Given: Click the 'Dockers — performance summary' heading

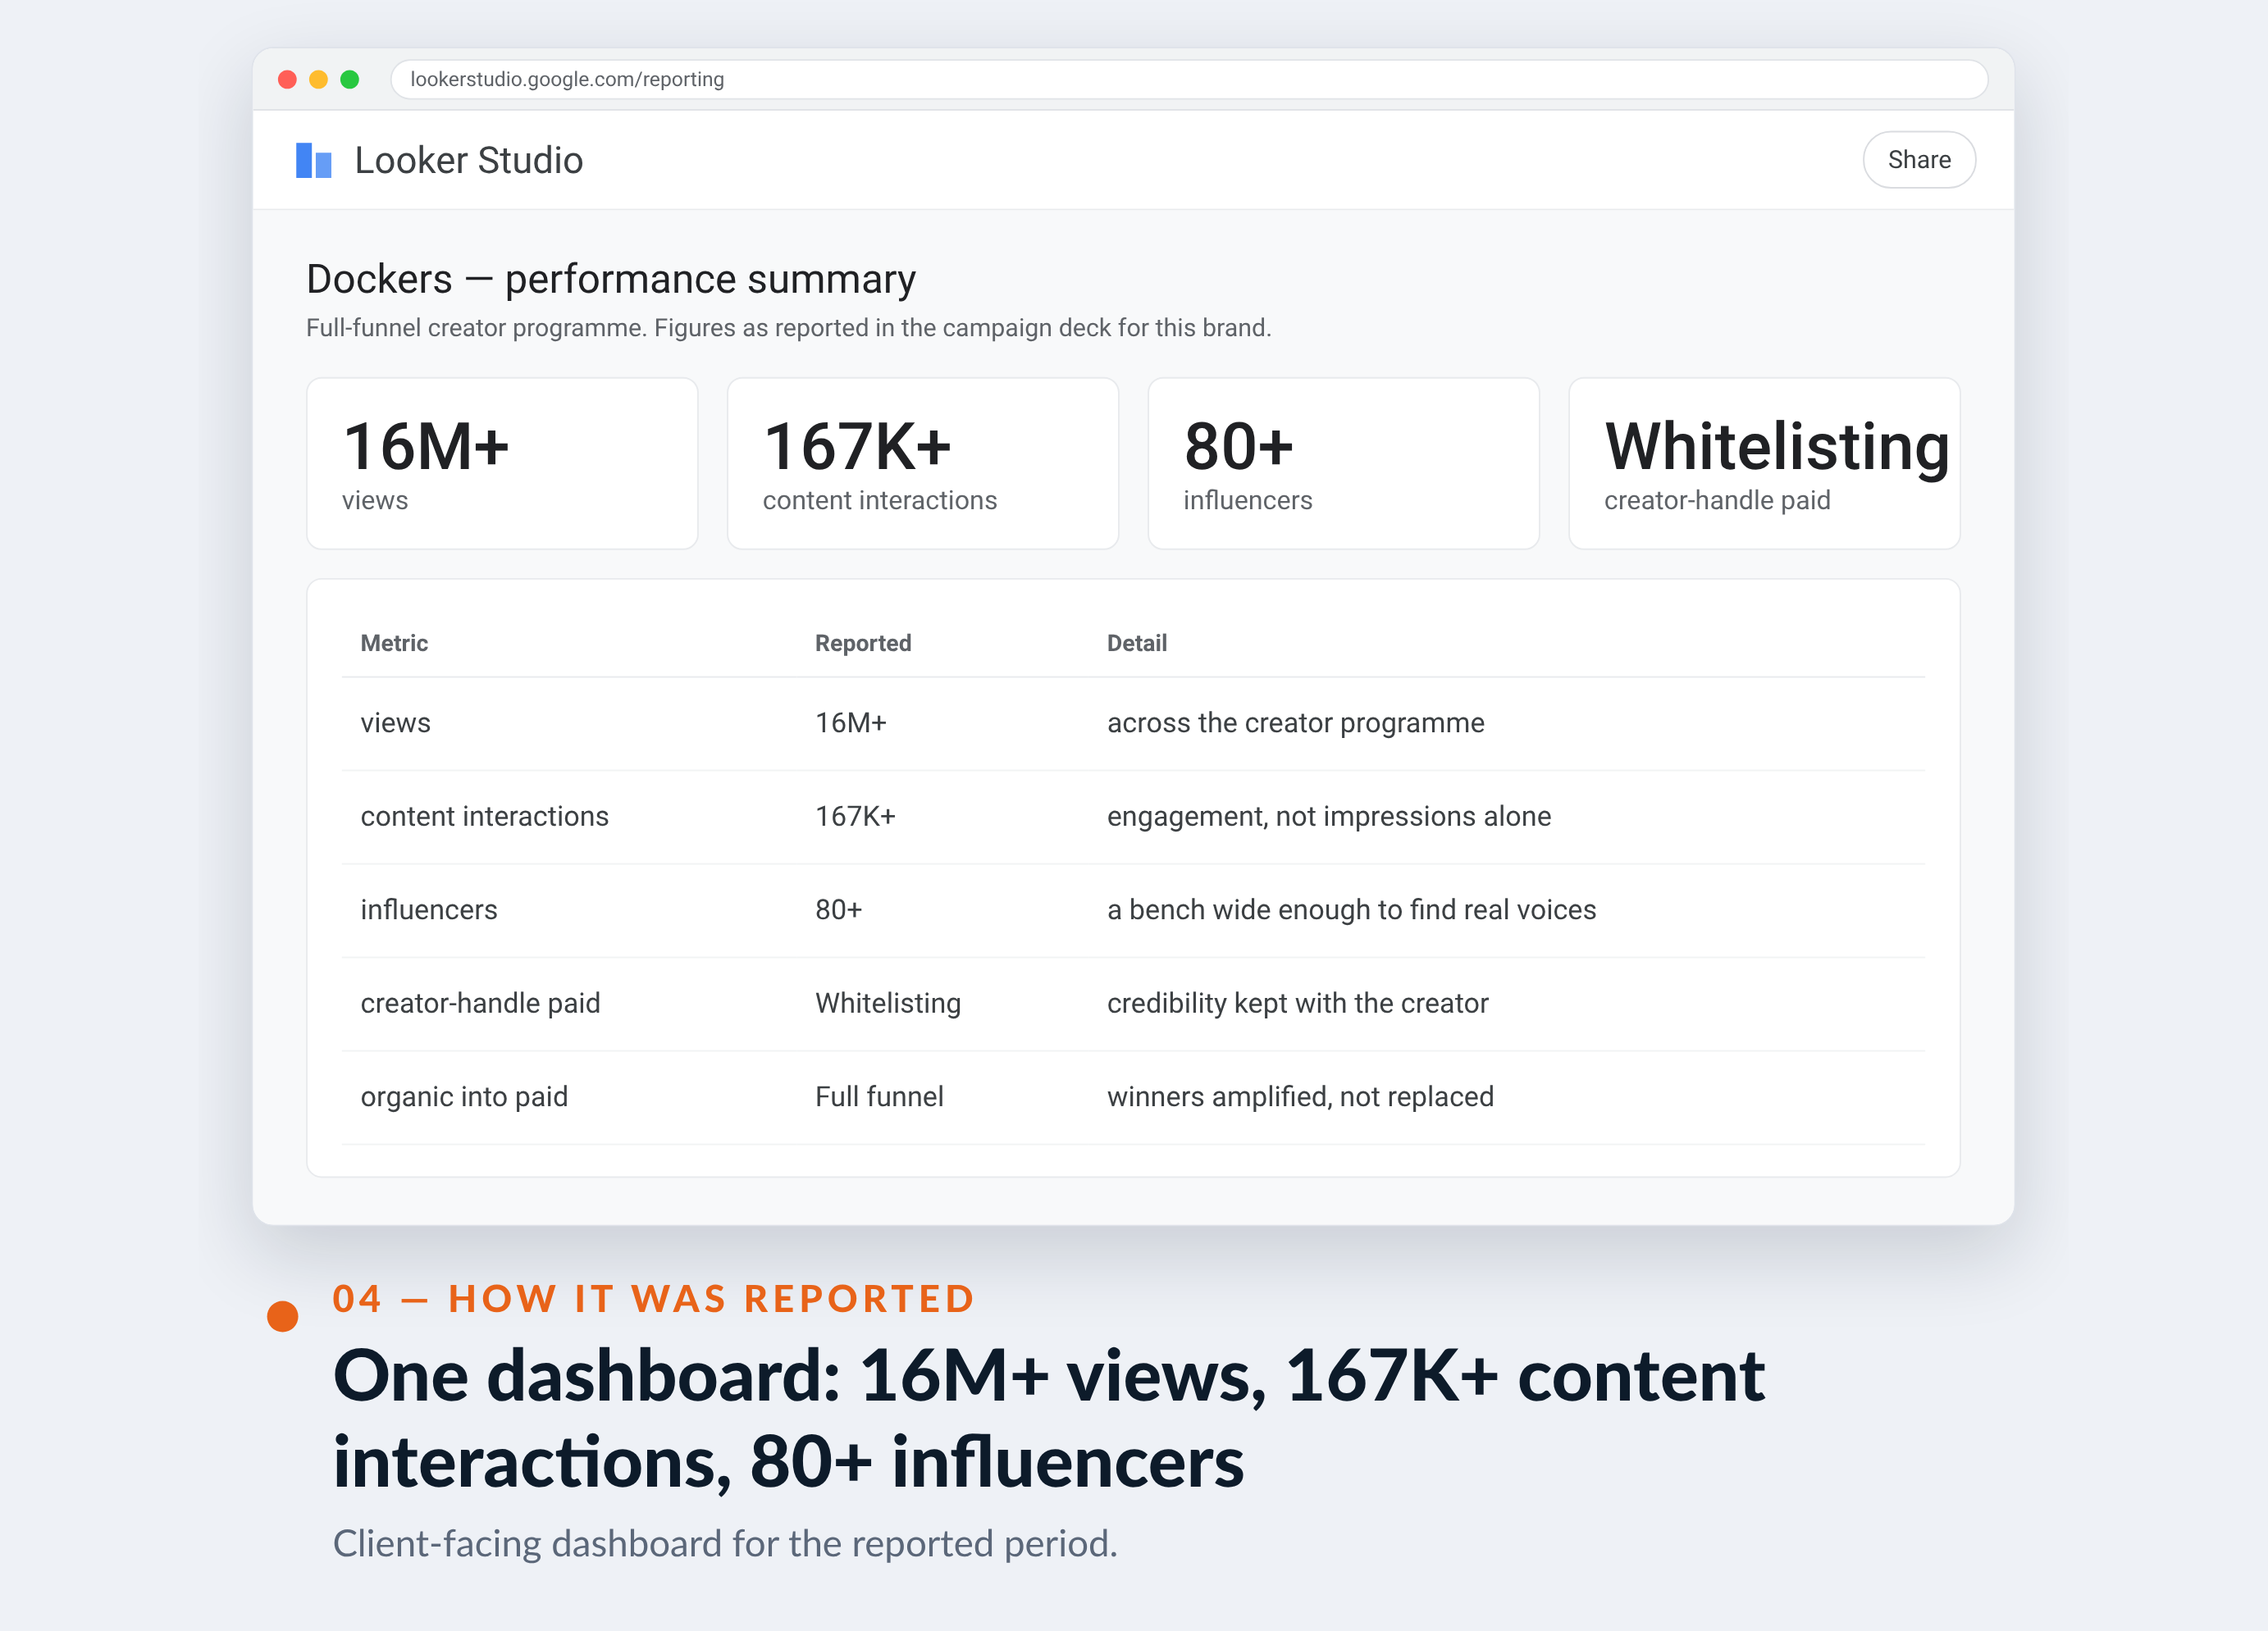Looking at the screenshot, I should pos(611,279).
